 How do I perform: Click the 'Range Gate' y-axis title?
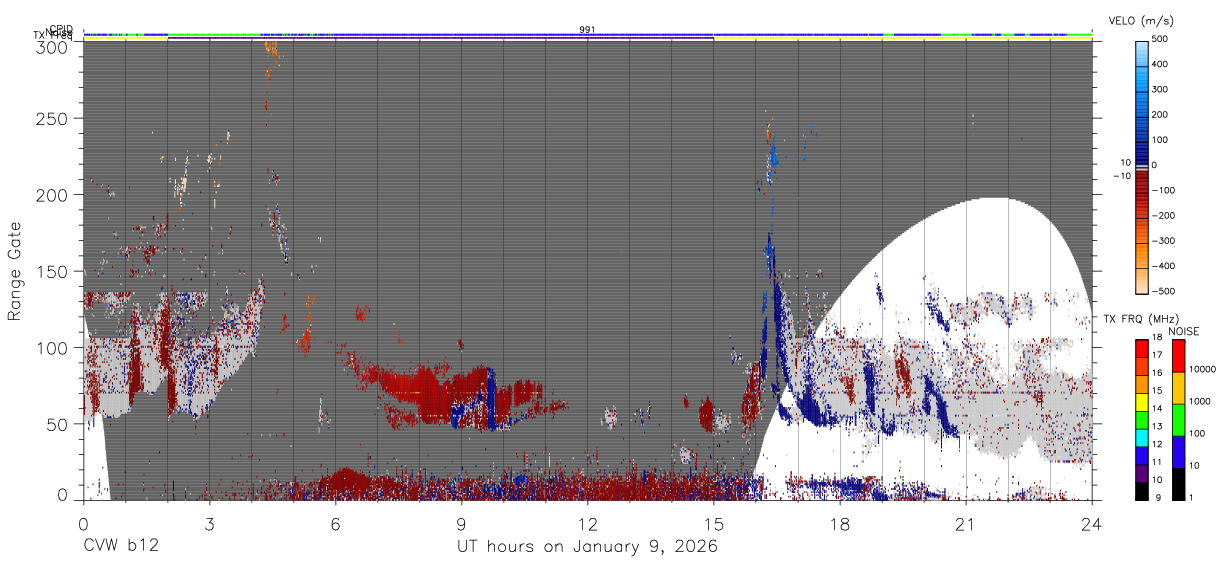pyautogui.click(x=15, y=271)
